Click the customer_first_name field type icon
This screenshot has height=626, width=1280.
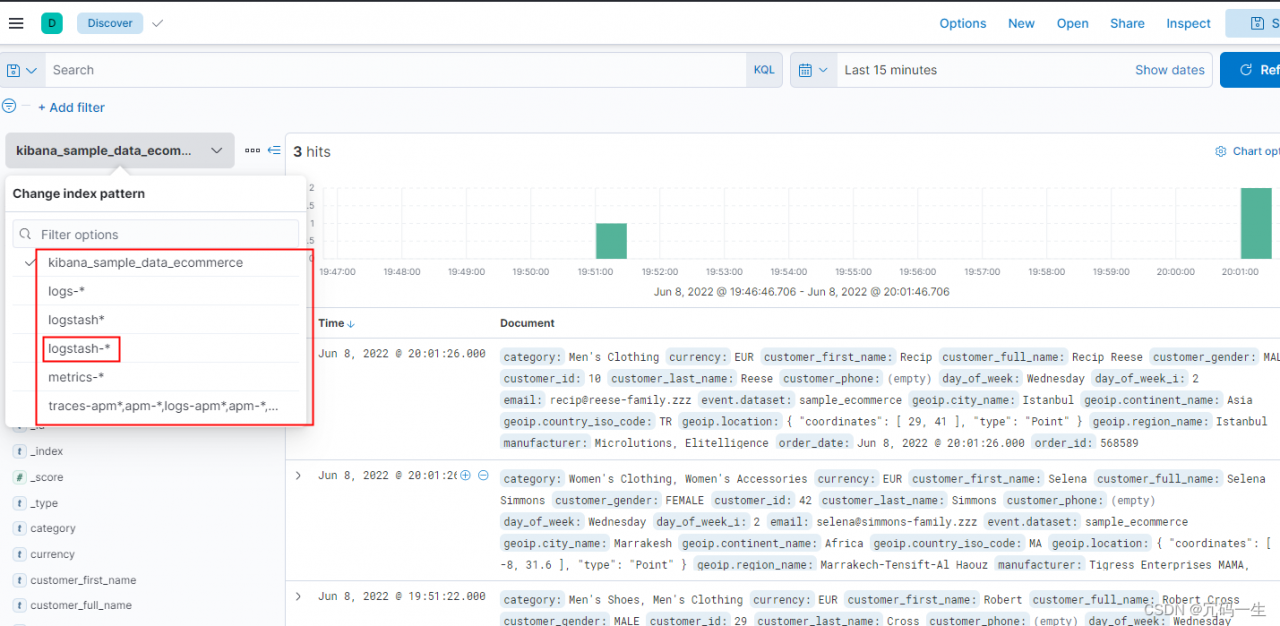(x=20, y=580)
